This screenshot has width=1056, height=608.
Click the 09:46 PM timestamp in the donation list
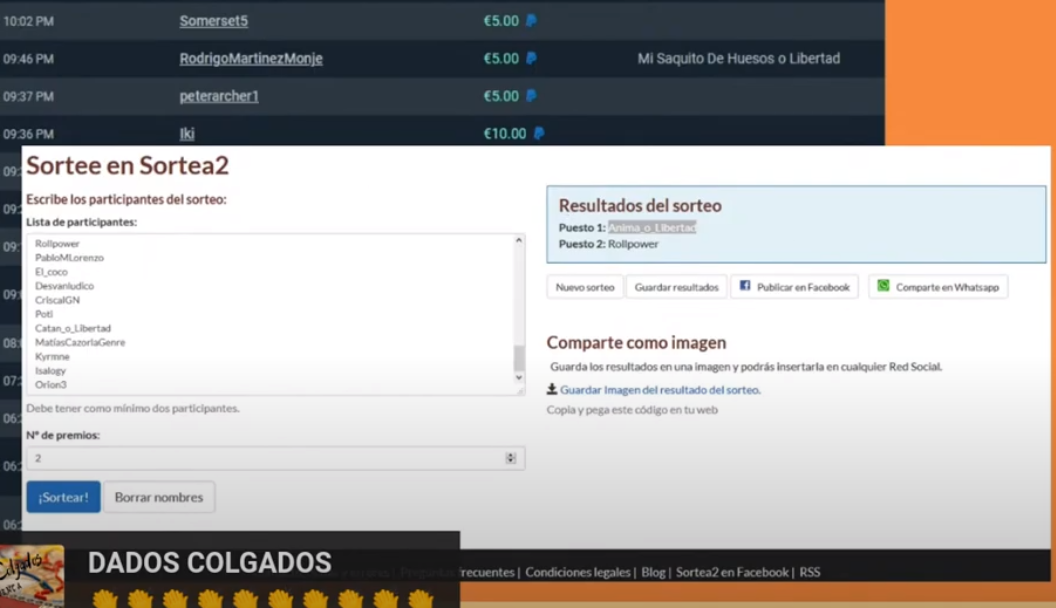28,59
